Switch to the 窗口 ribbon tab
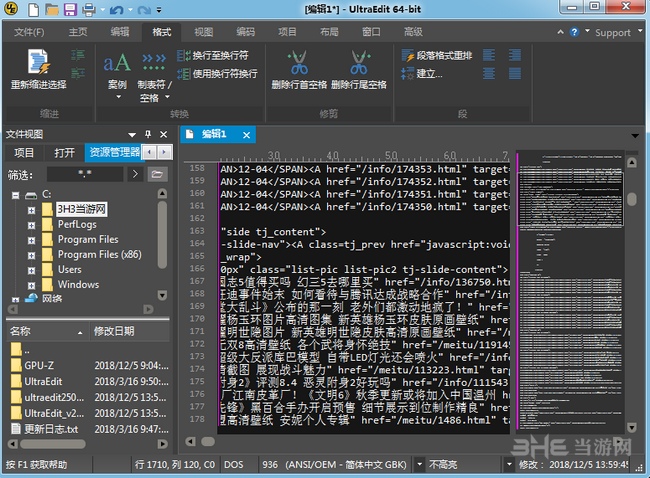The height and width of the screenshot is (478, 650). pyautogui.click(x=371, y=32)
